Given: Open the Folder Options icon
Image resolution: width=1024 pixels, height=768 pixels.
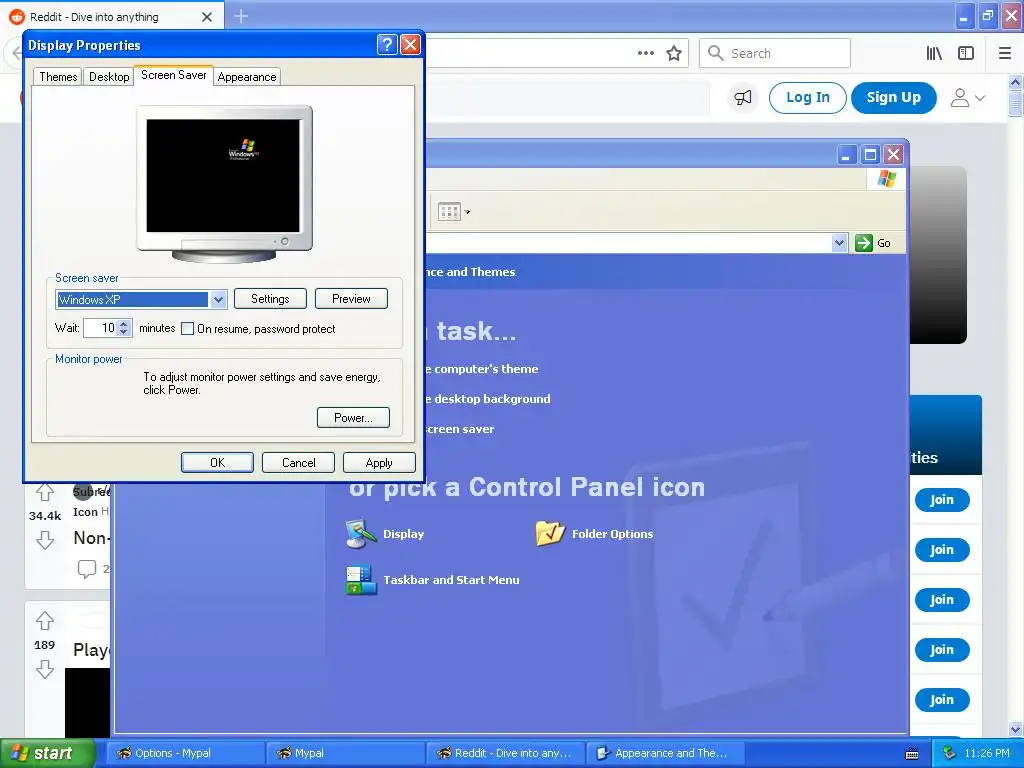Looking at the screenshot, I should point(594,534).
